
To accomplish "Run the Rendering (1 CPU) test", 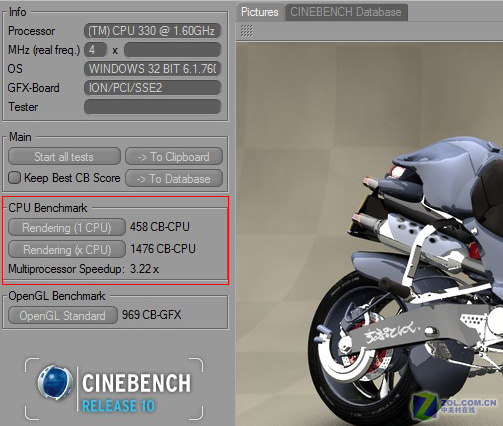I will [67, 228].
